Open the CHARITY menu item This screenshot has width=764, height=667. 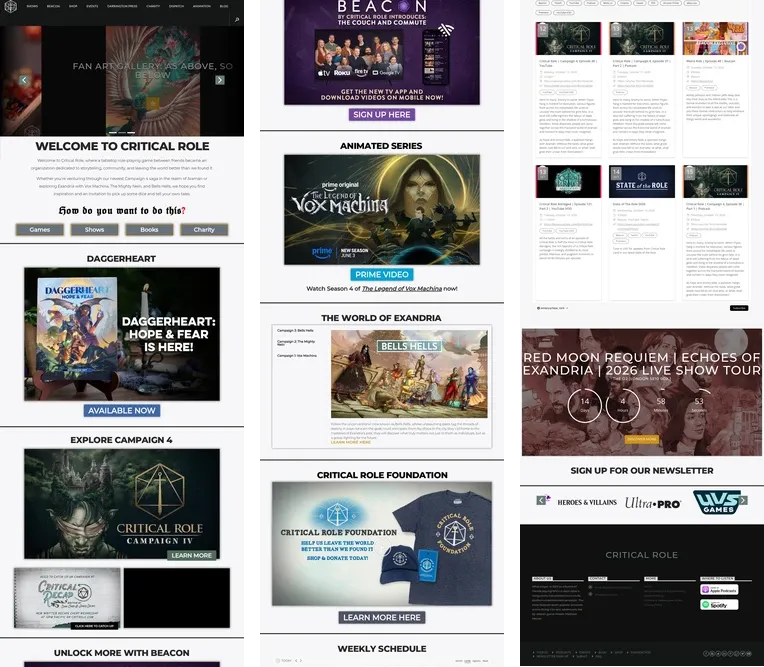(153, 6)
